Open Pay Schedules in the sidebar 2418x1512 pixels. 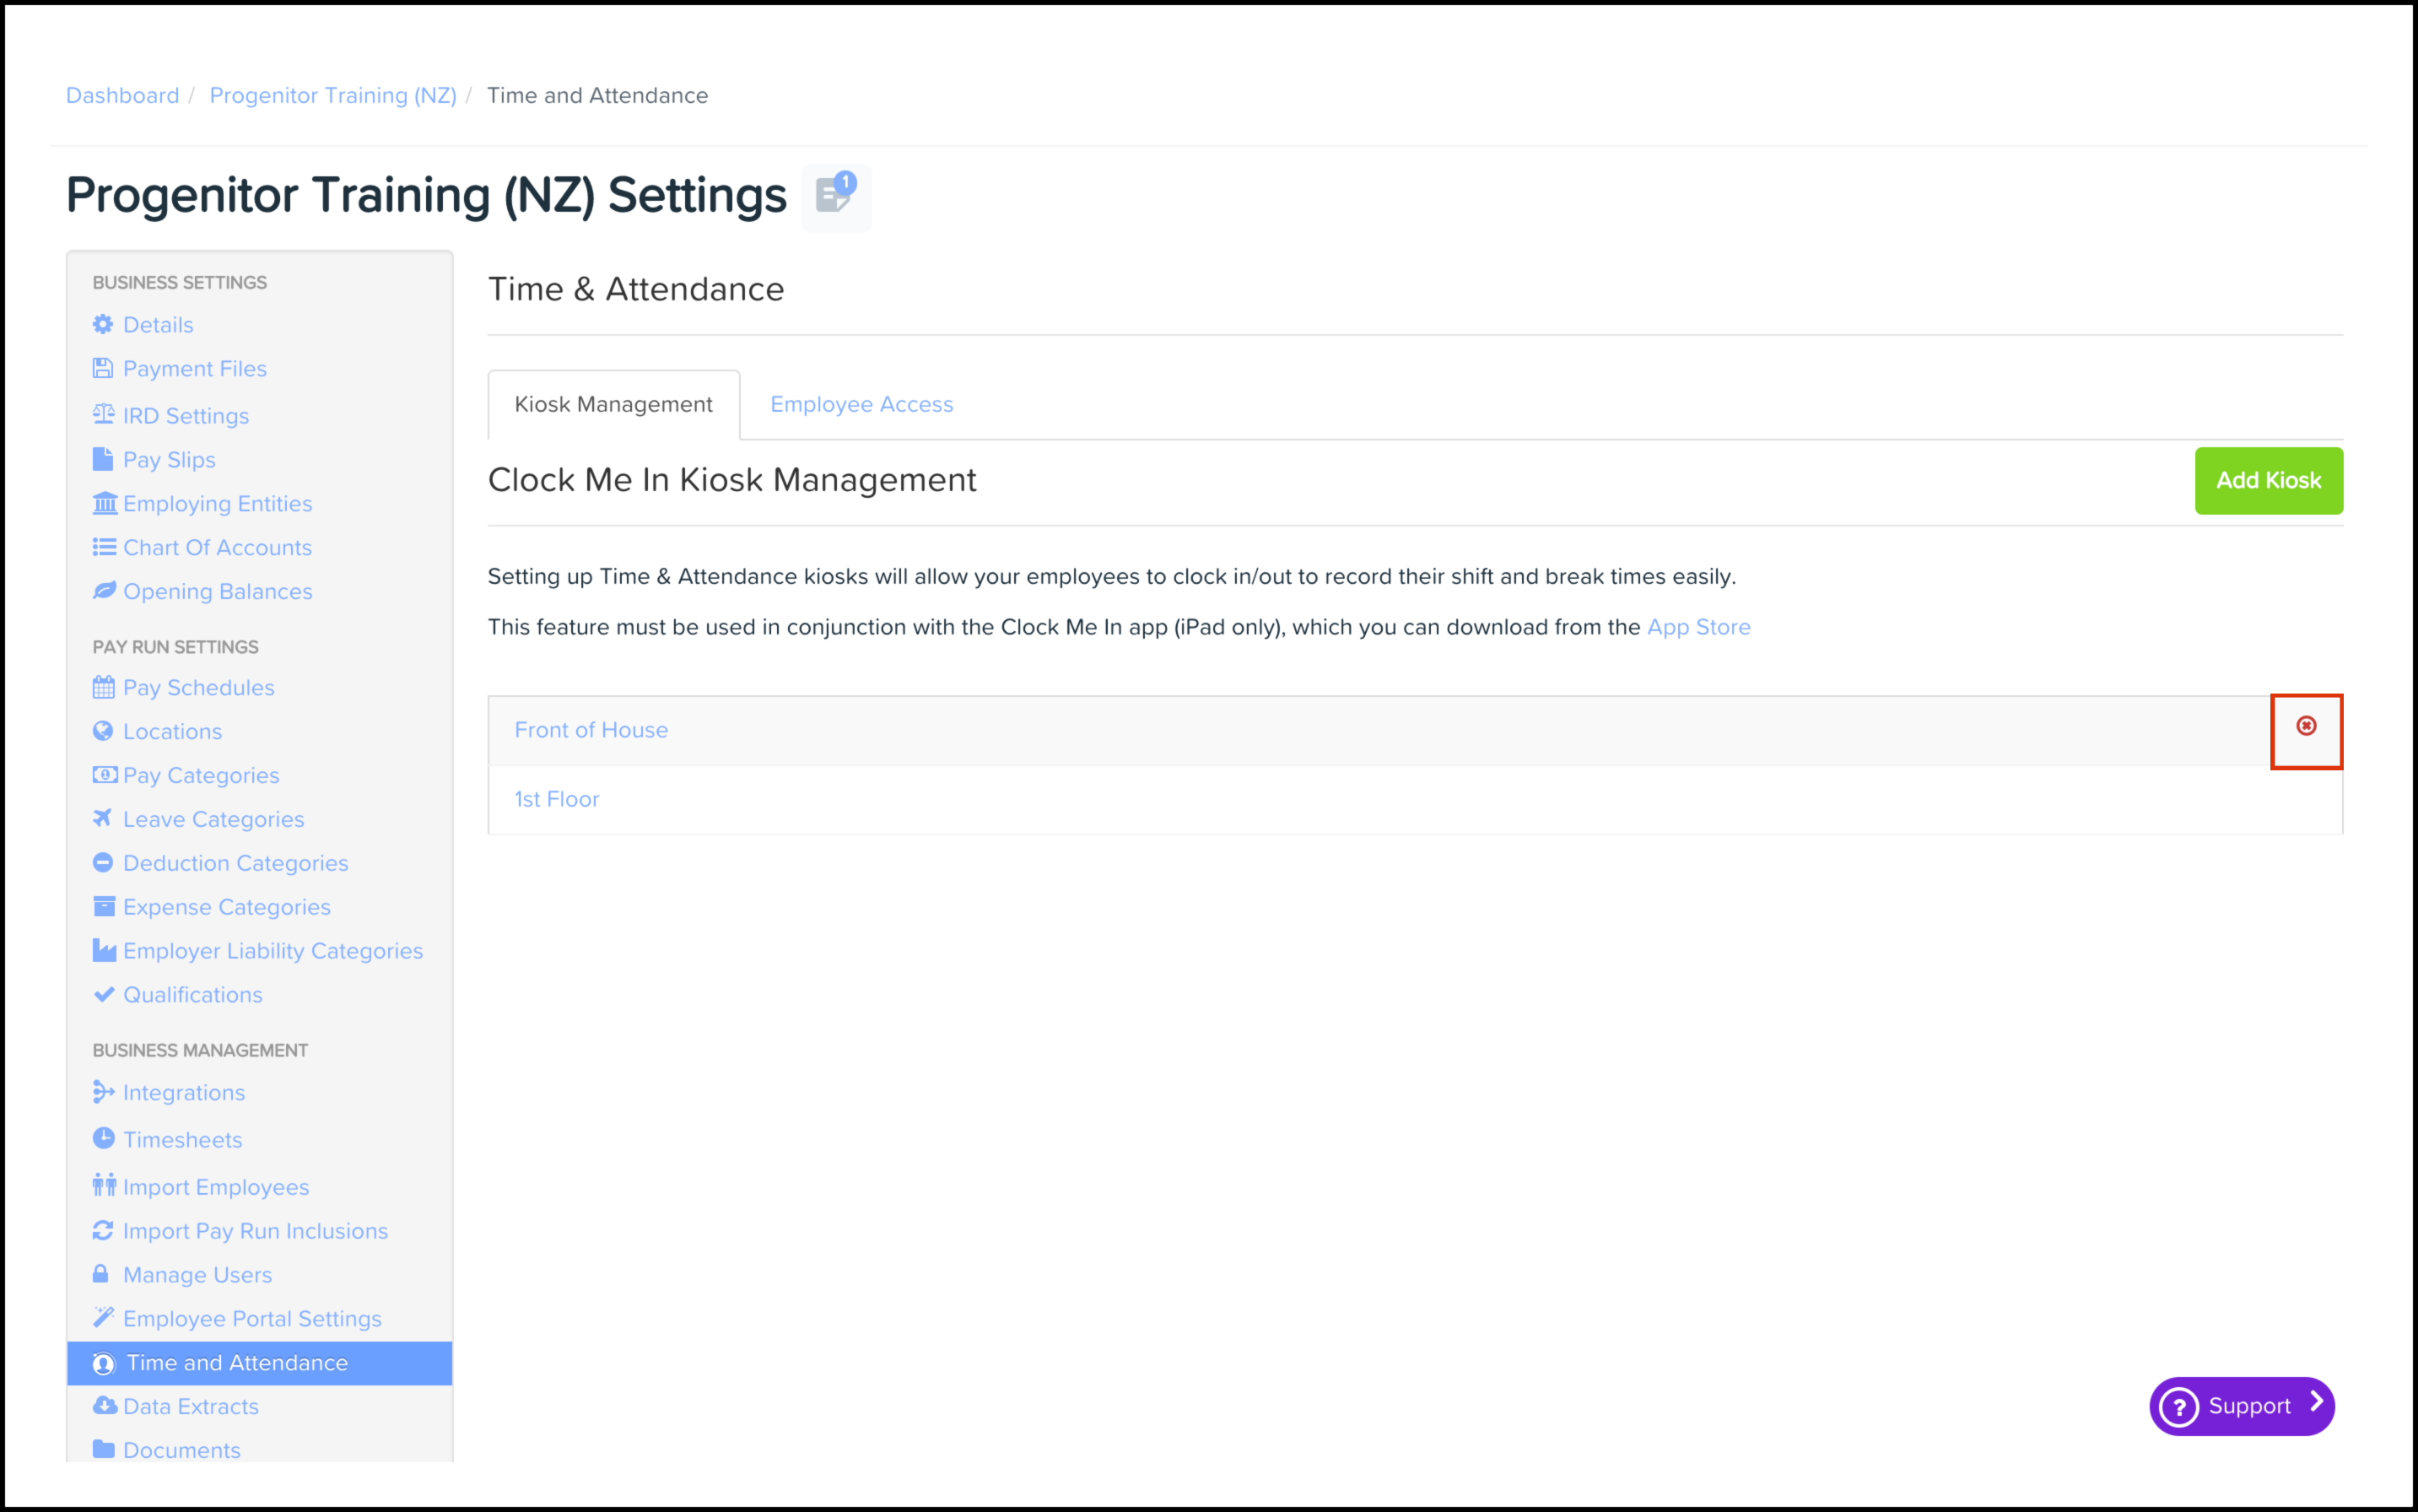click(x=198, y=688)
